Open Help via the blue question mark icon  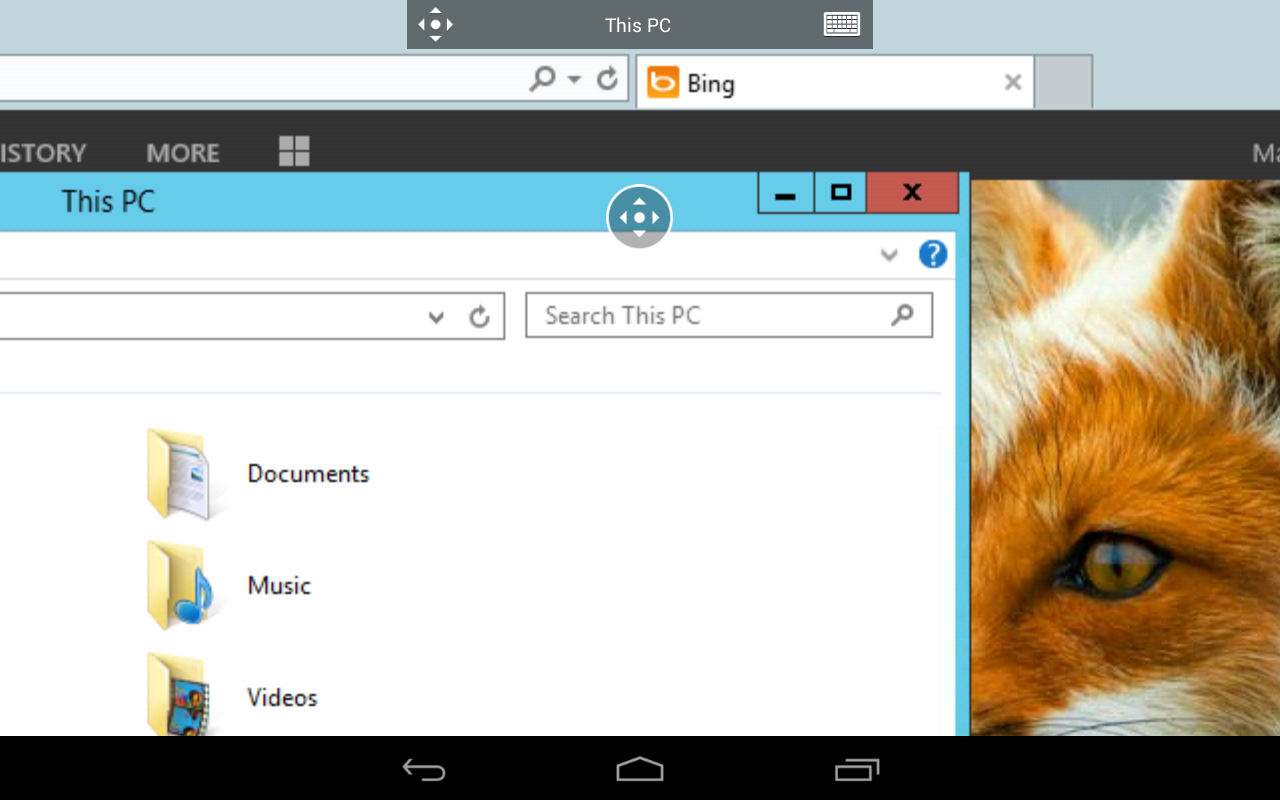932,254
